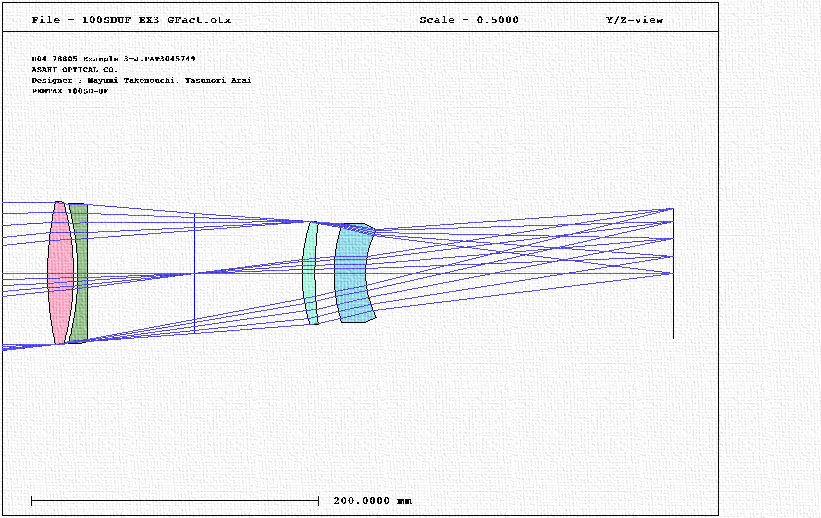This screenshot has height=518, width=821.
Task: Click the '200.0000 mm' scale bar label
Action: click(x=372, y=501)
